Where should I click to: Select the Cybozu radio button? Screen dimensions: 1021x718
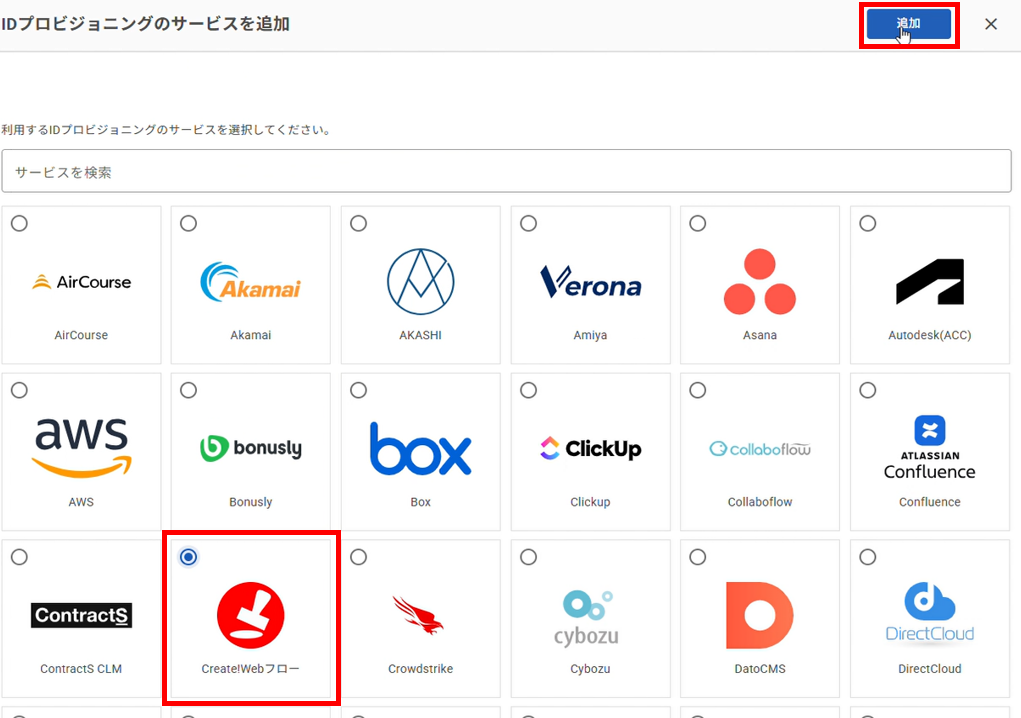(528, 557)
